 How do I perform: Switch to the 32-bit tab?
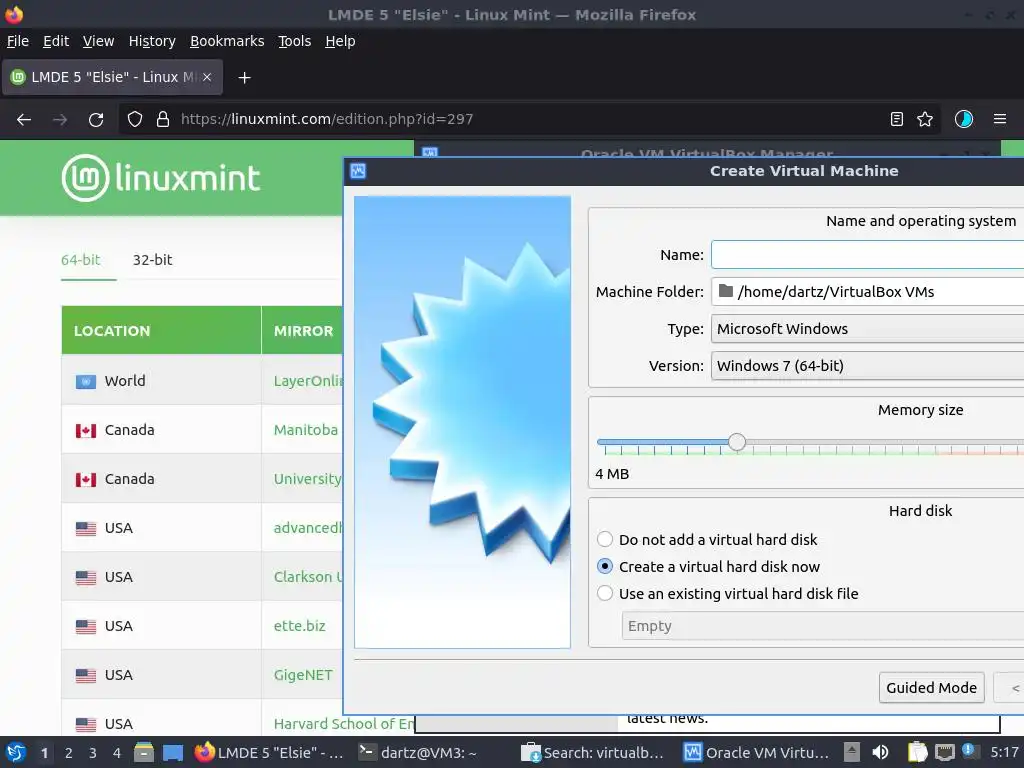153,259
